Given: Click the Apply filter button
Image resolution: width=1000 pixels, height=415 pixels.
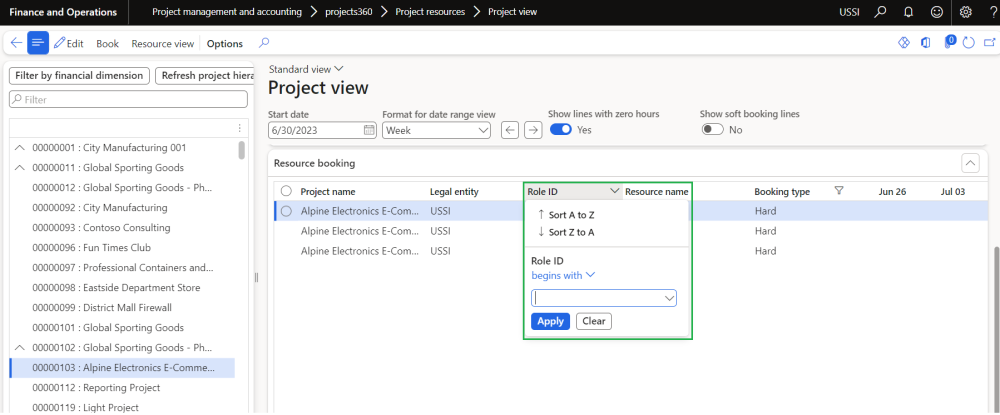Looking at the screenshot, I should 550,321.
